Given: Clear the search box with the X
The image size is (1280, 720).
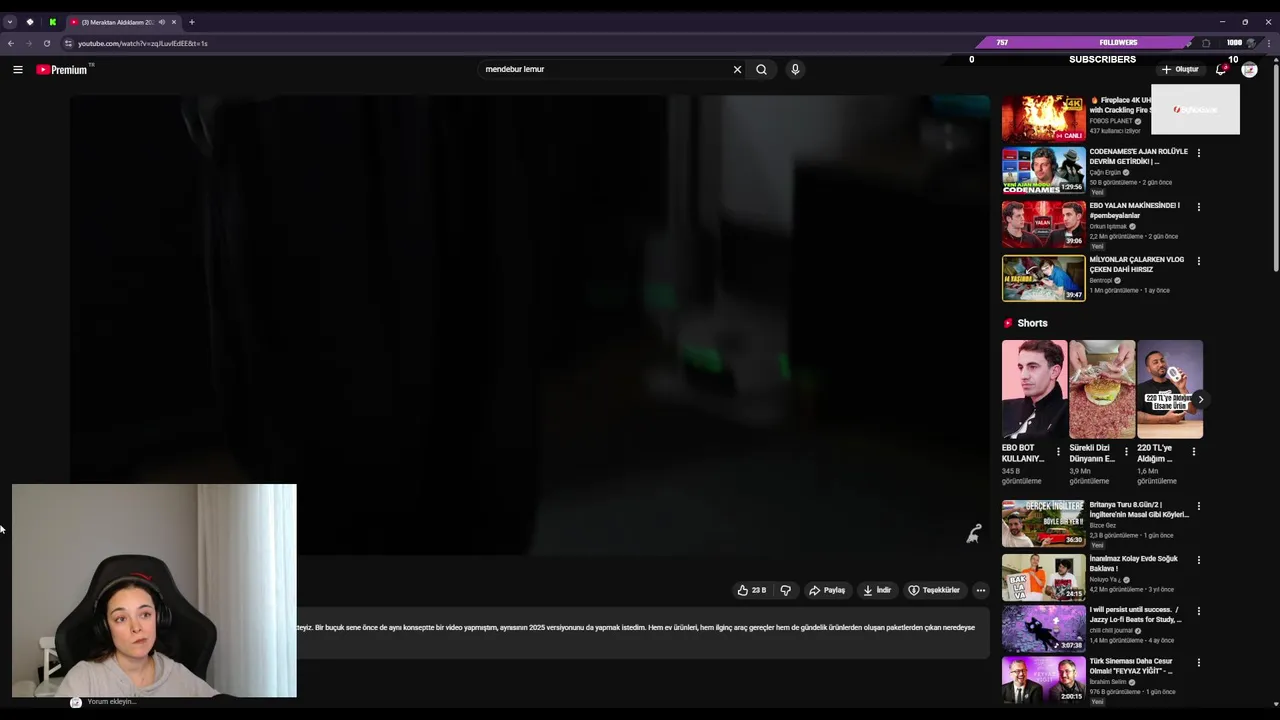Looking at the screenshot, I should (x=737, y=69).
